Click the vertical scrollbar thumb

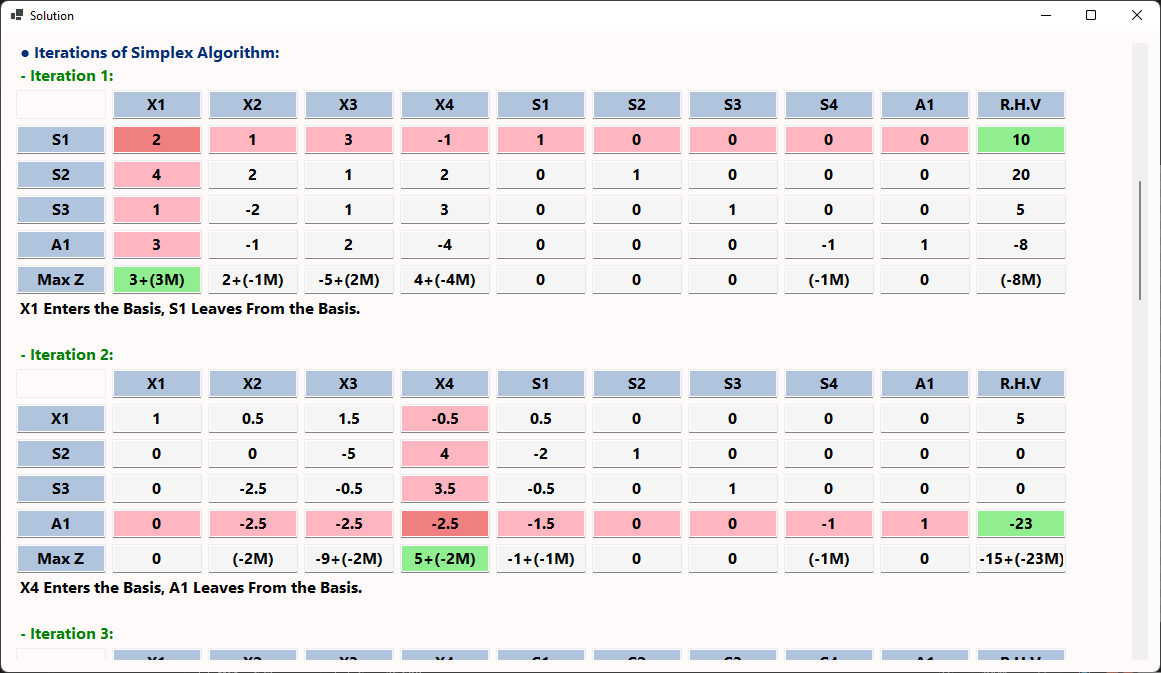[1139, 240]
